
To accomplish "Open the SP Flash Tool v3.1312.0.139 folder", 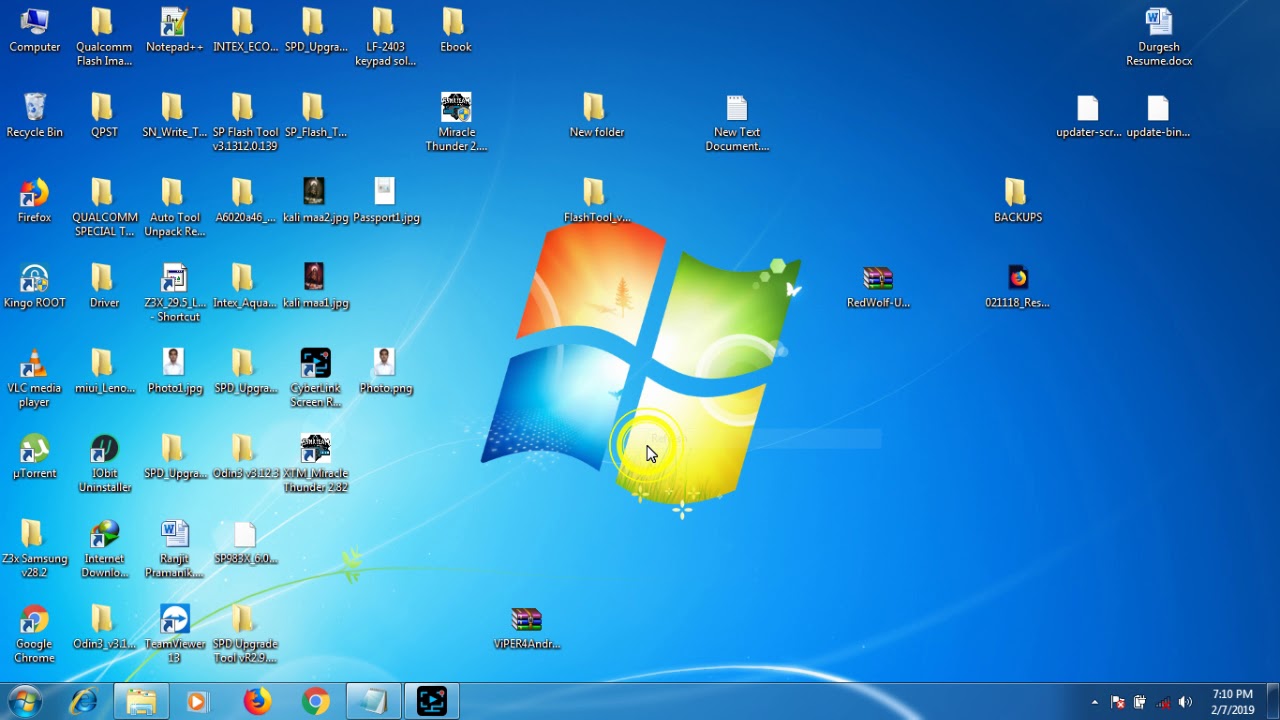I will tap(244, 122).
